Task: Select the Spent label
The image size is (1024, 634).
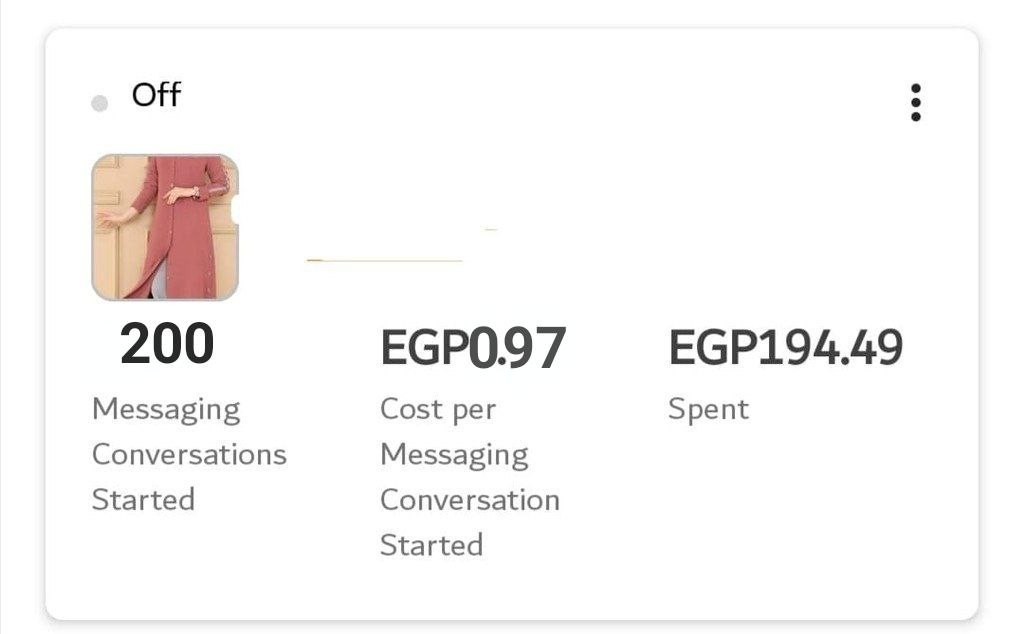Action: coord(709,410)
